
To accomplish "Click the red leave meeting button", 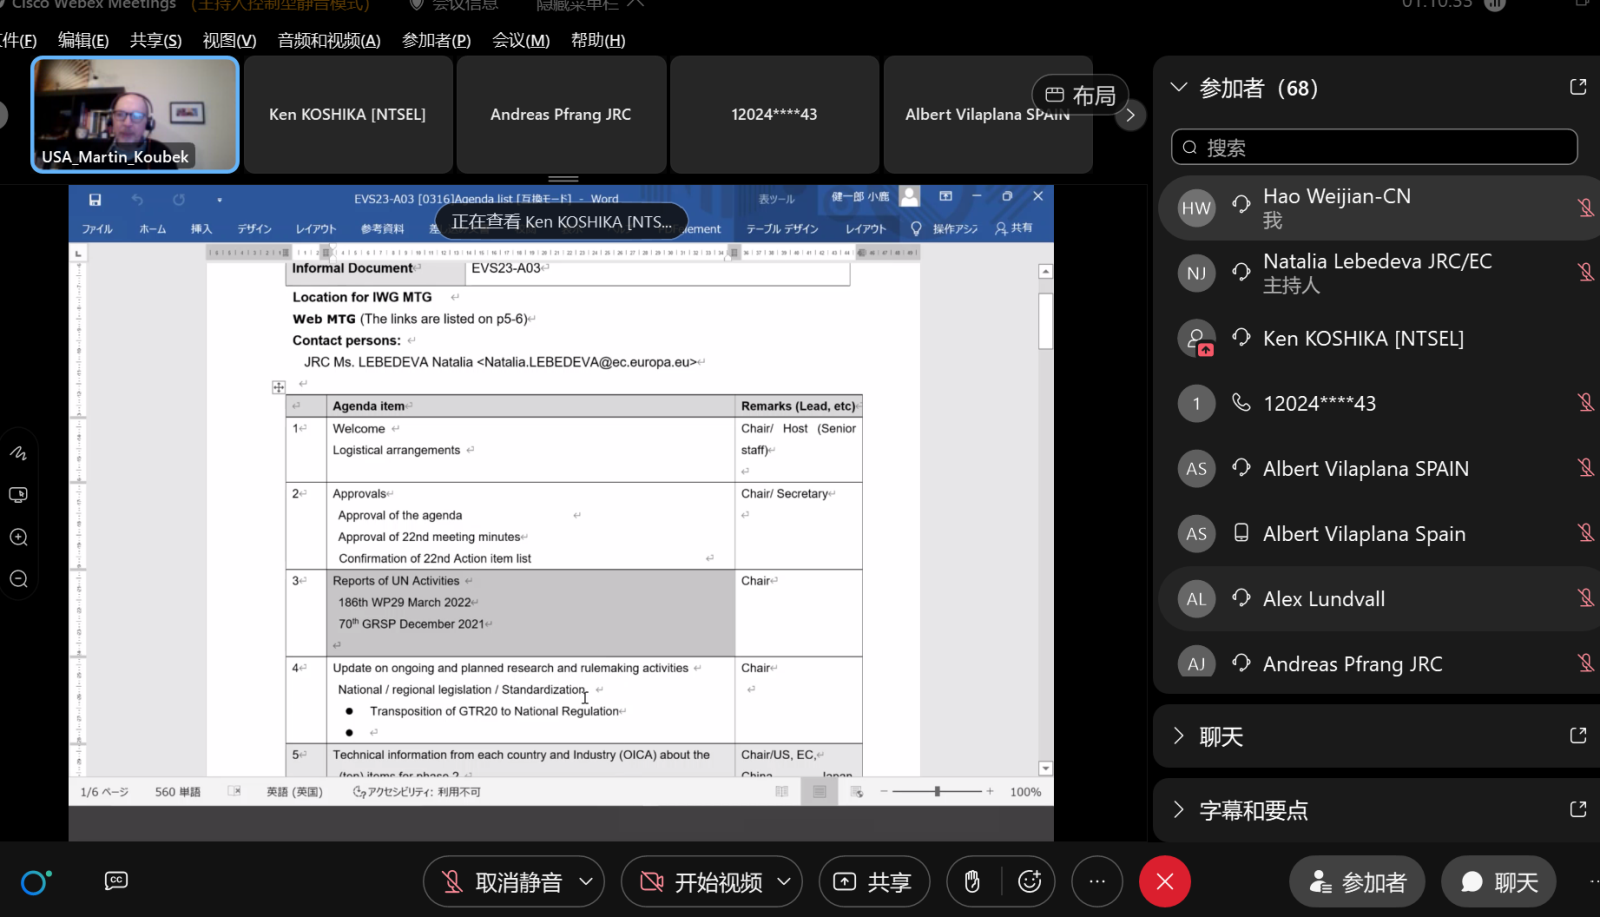I will pos(1164,881).
